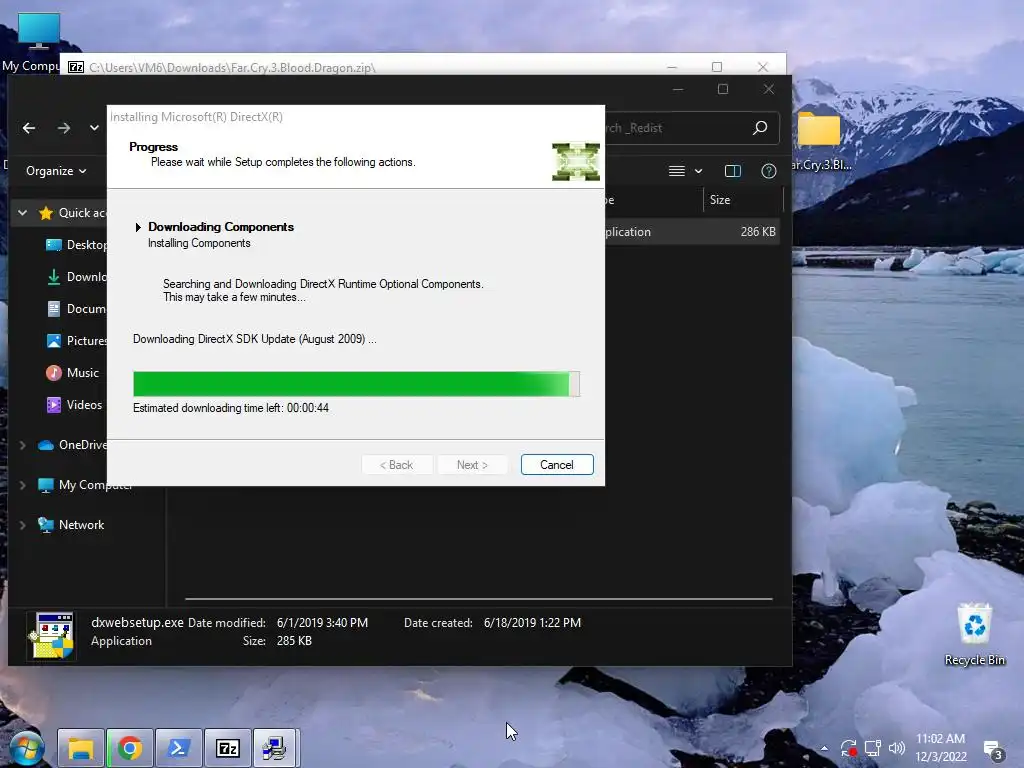Cancel the DirectX installation
Screen dimensions: 1024x768
click(x=557, y=464)
